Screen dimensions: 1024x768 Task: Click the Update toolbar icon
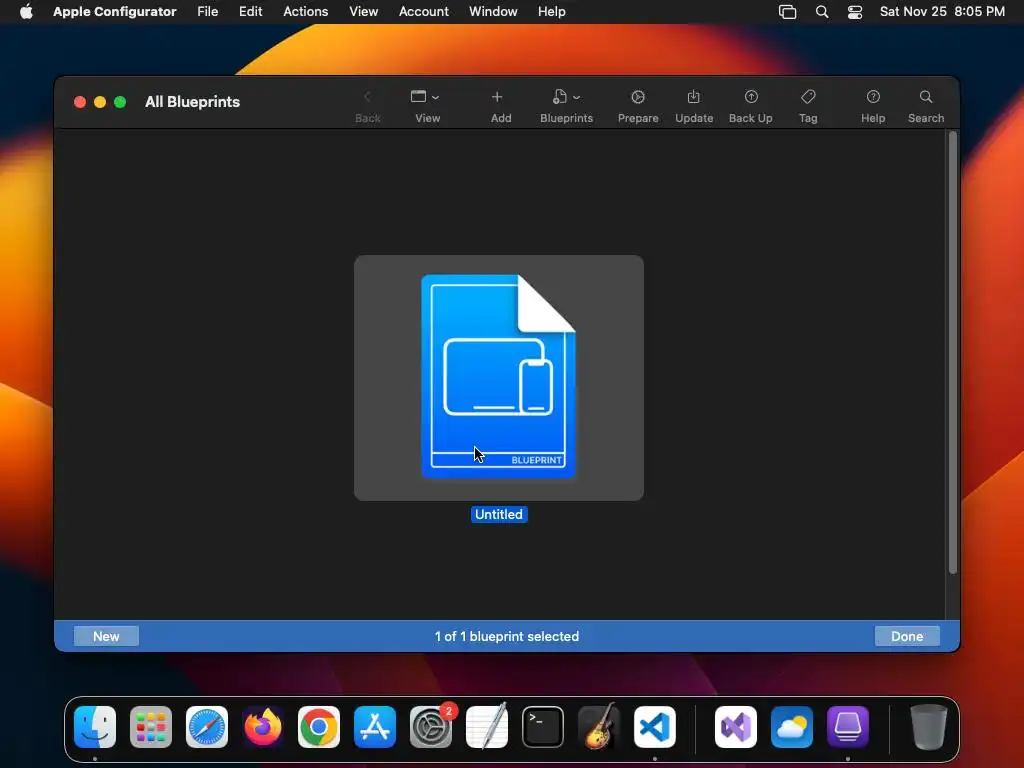[x=693, y=106]
